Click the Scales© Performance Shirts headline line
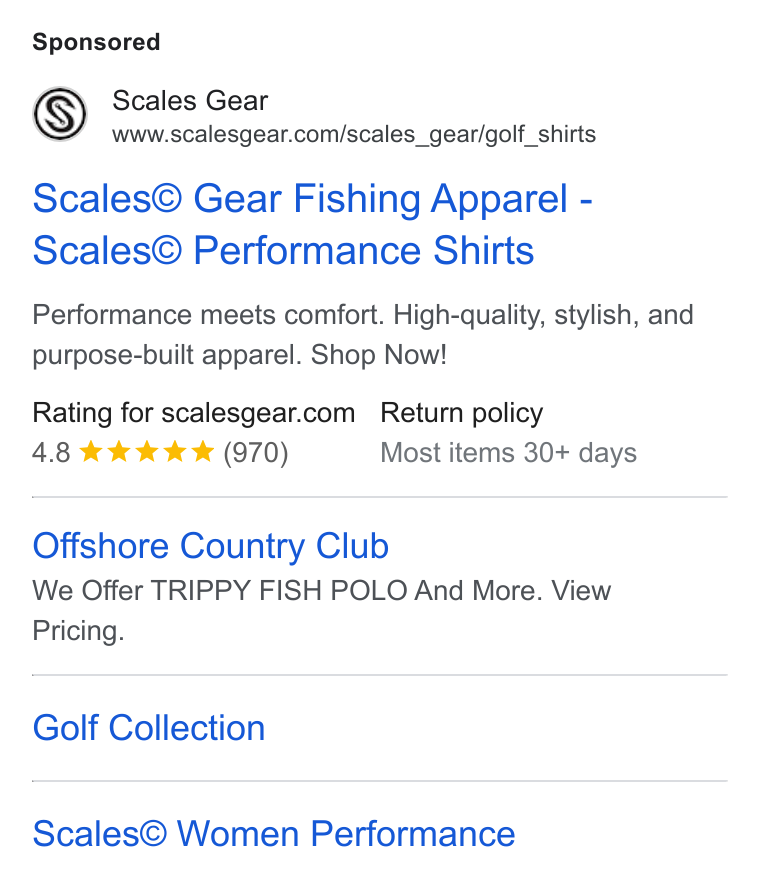Viewport: 760px width, 886px height. (x=283, y=251)
